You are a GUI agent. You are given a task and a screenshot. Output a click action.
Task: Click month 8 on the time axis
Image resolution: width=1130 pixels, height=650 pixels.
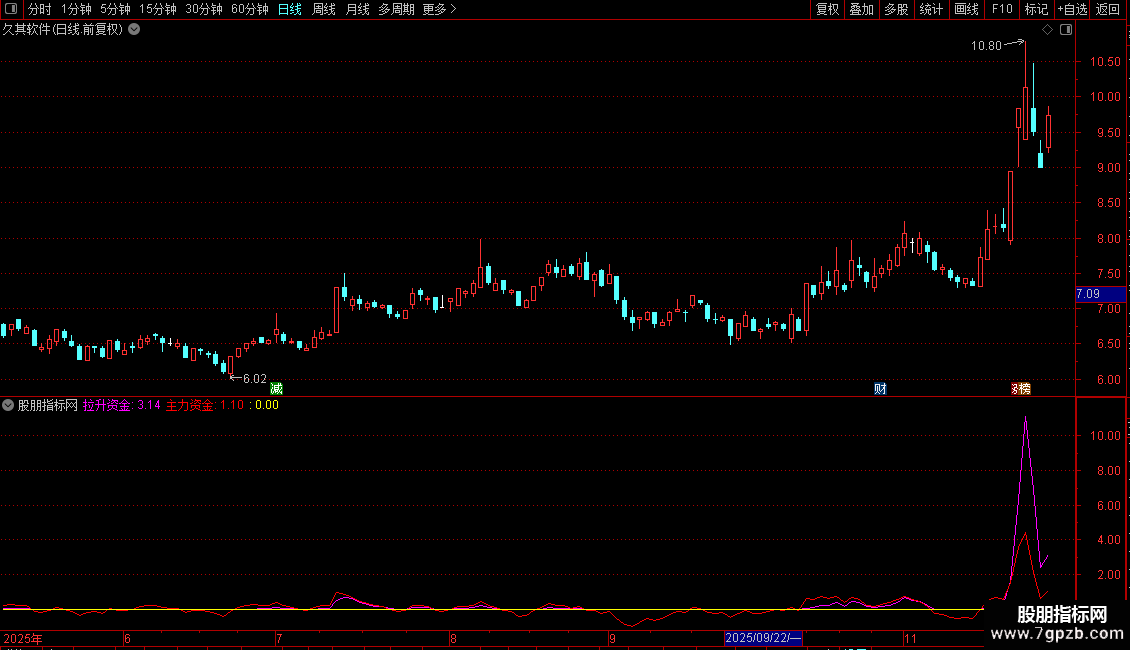pos(453,638)
